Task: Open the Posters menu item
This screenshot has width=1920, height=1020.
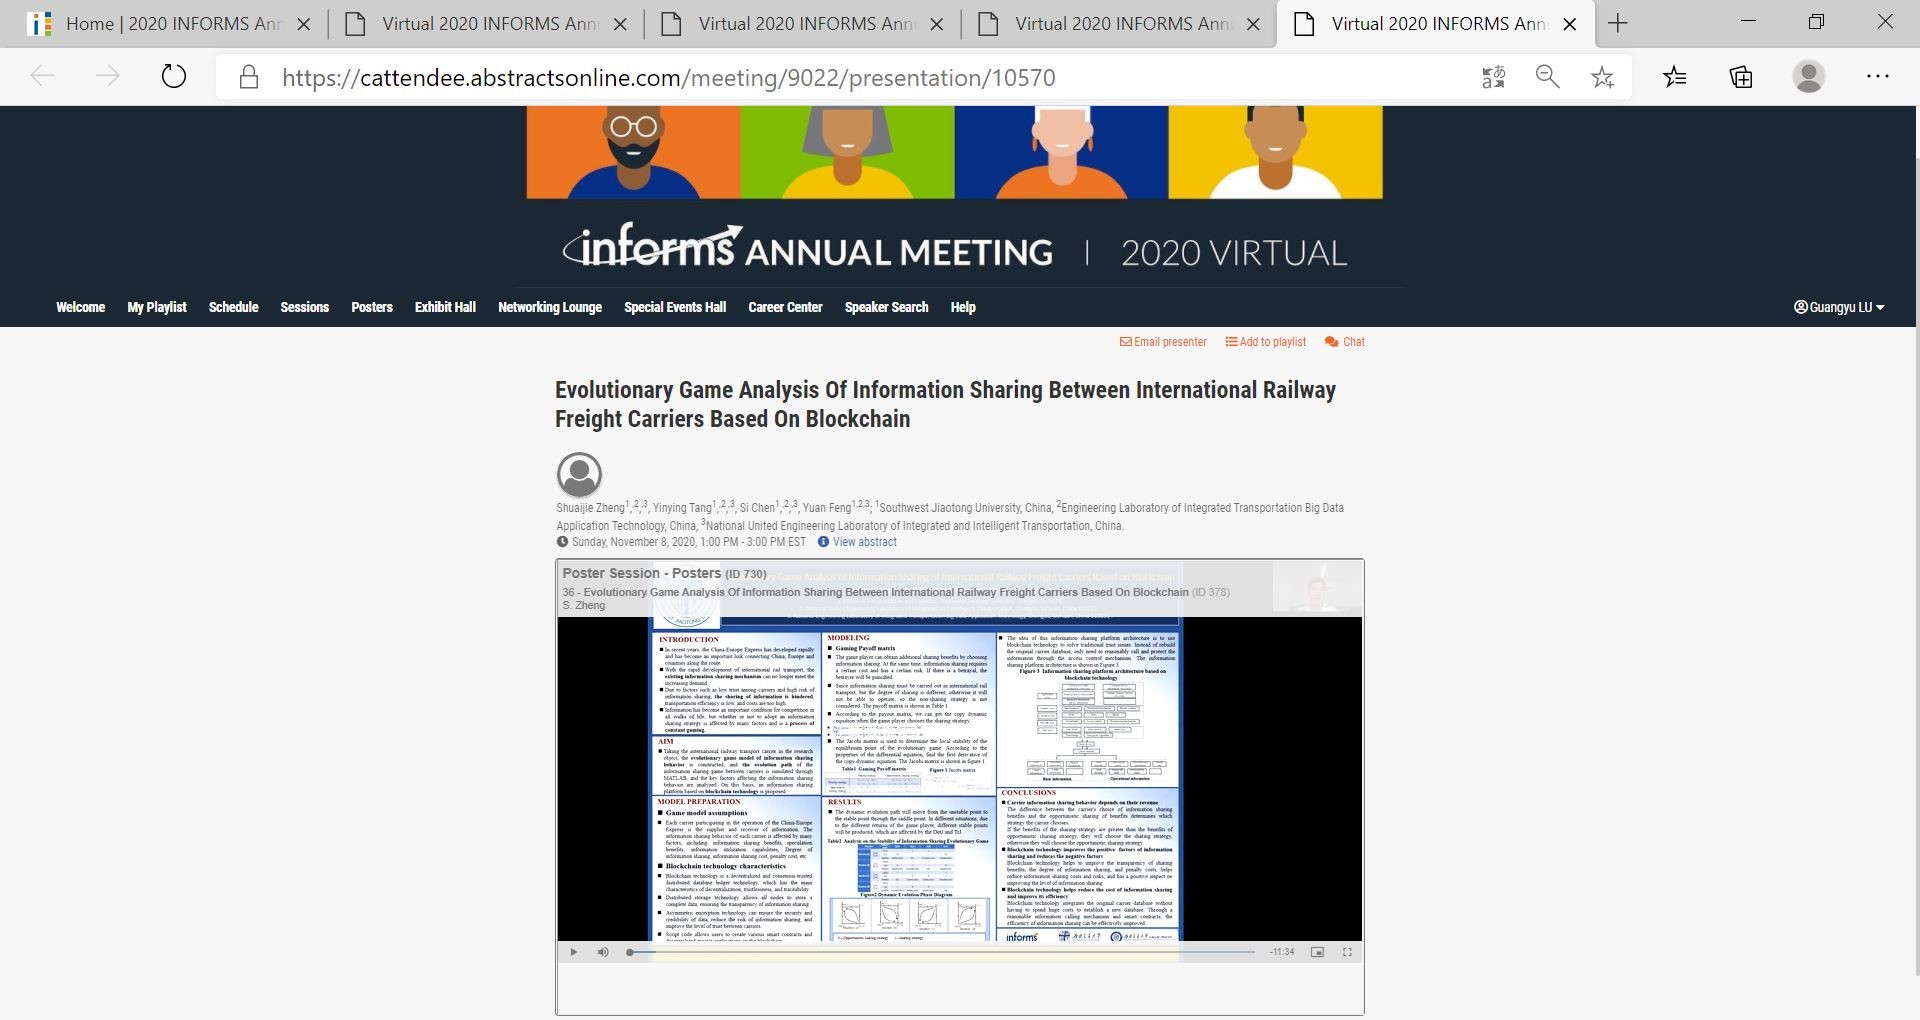Action: pyautogui.click(x=371, y=307)
